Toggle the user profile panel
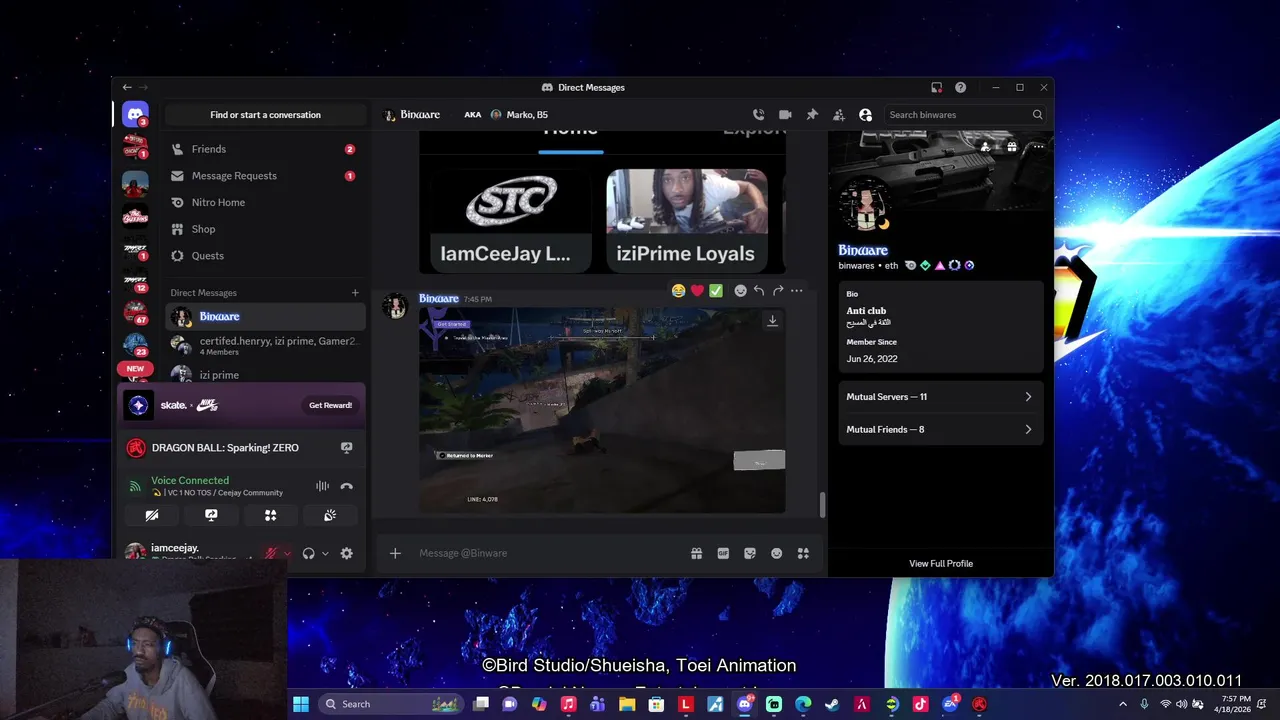 (x=866, y=115)
